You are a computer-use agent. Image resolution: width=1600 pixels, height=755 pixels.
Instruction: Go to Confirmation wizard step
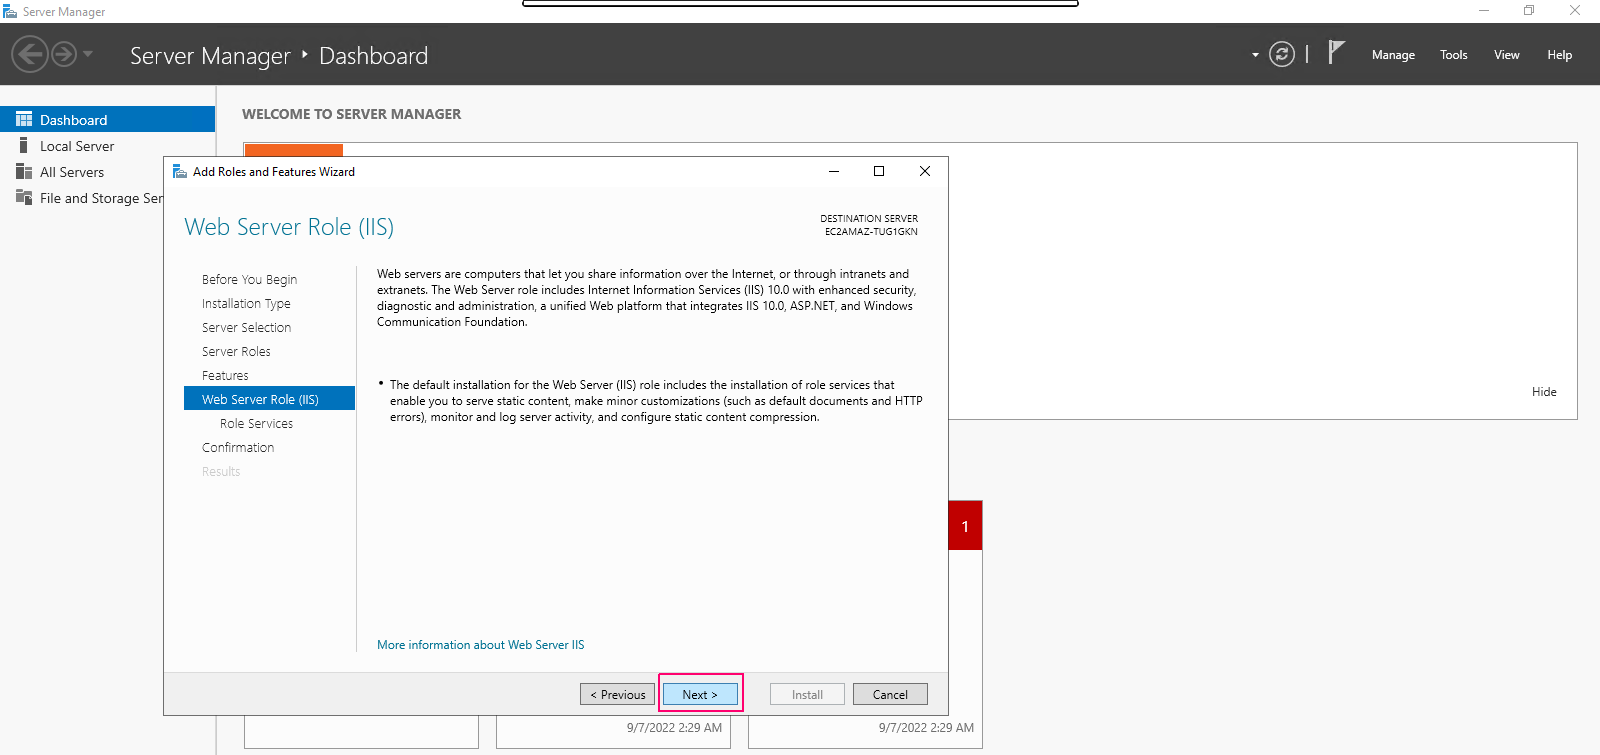pos(238,447)
